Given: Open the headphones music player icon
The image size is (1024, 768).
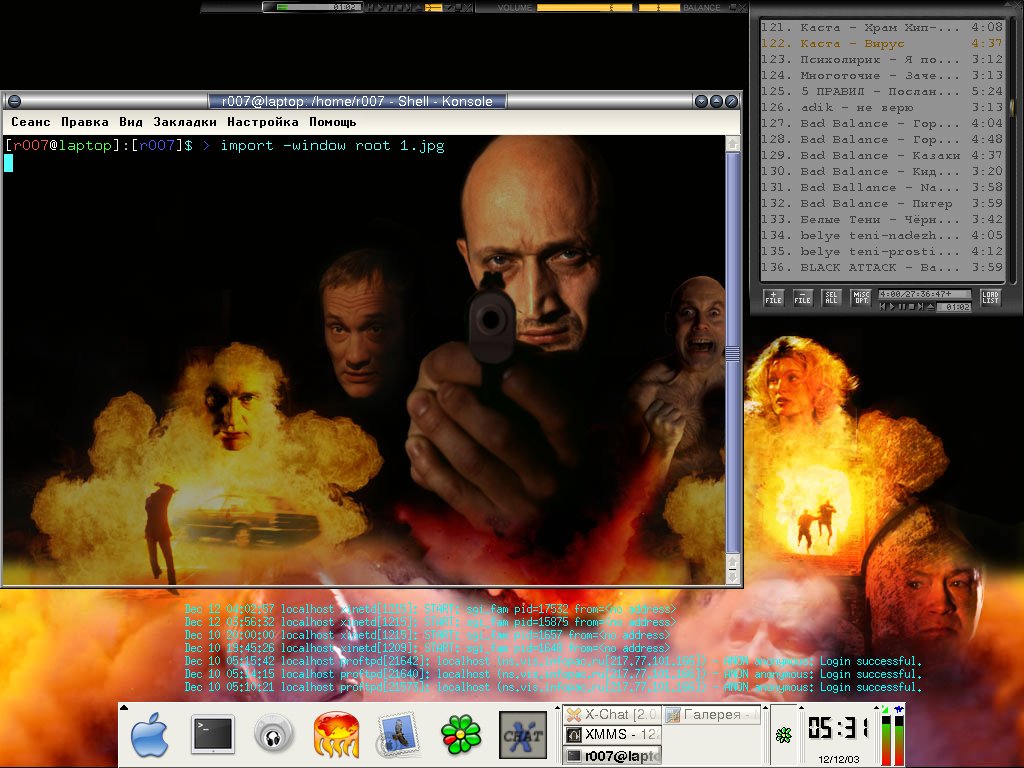Looking at the screenshot, I should coord(273,736).
